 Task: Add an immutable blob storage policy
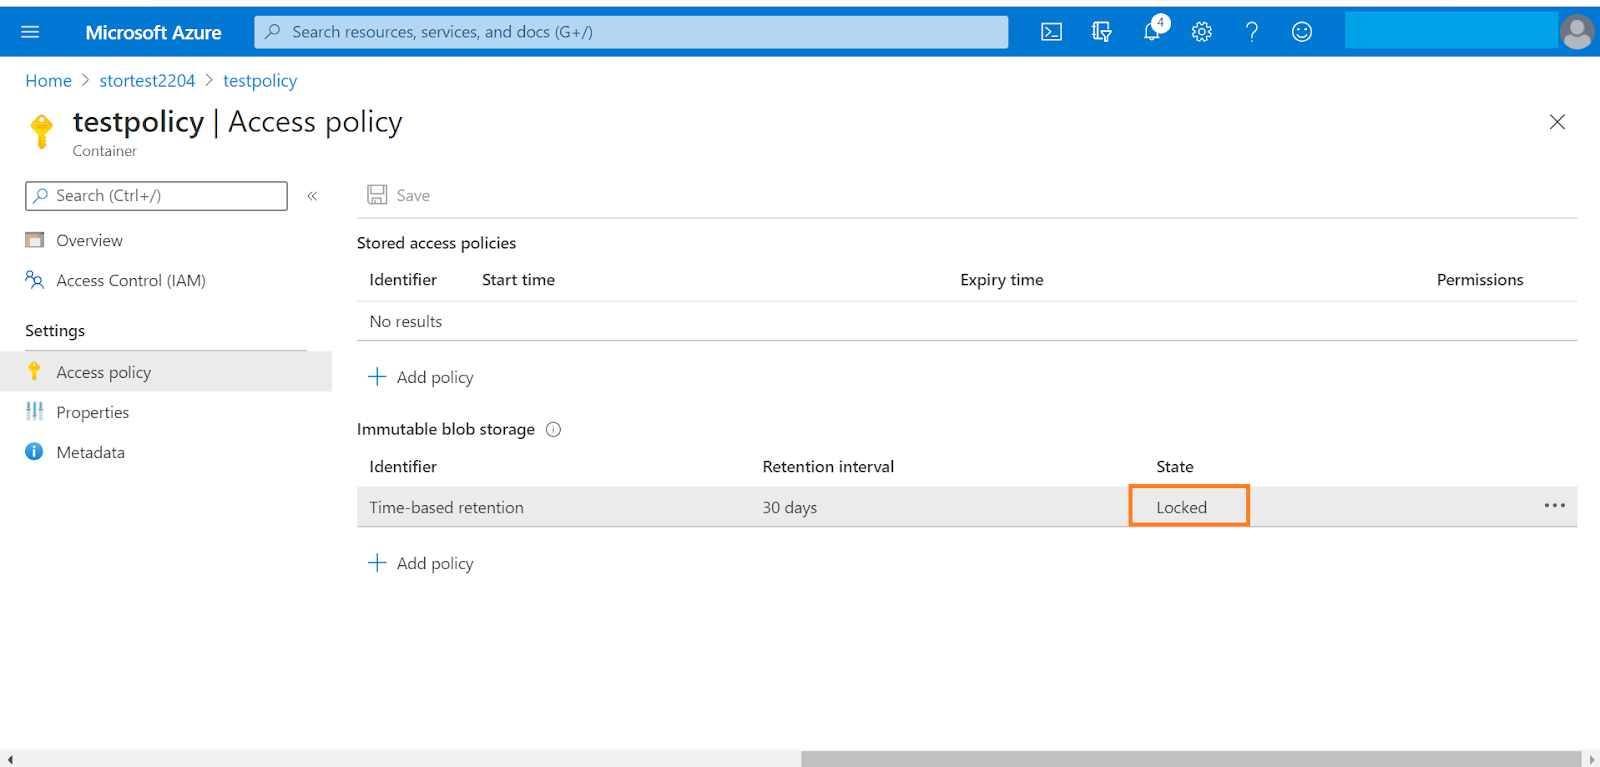point(421,563)
